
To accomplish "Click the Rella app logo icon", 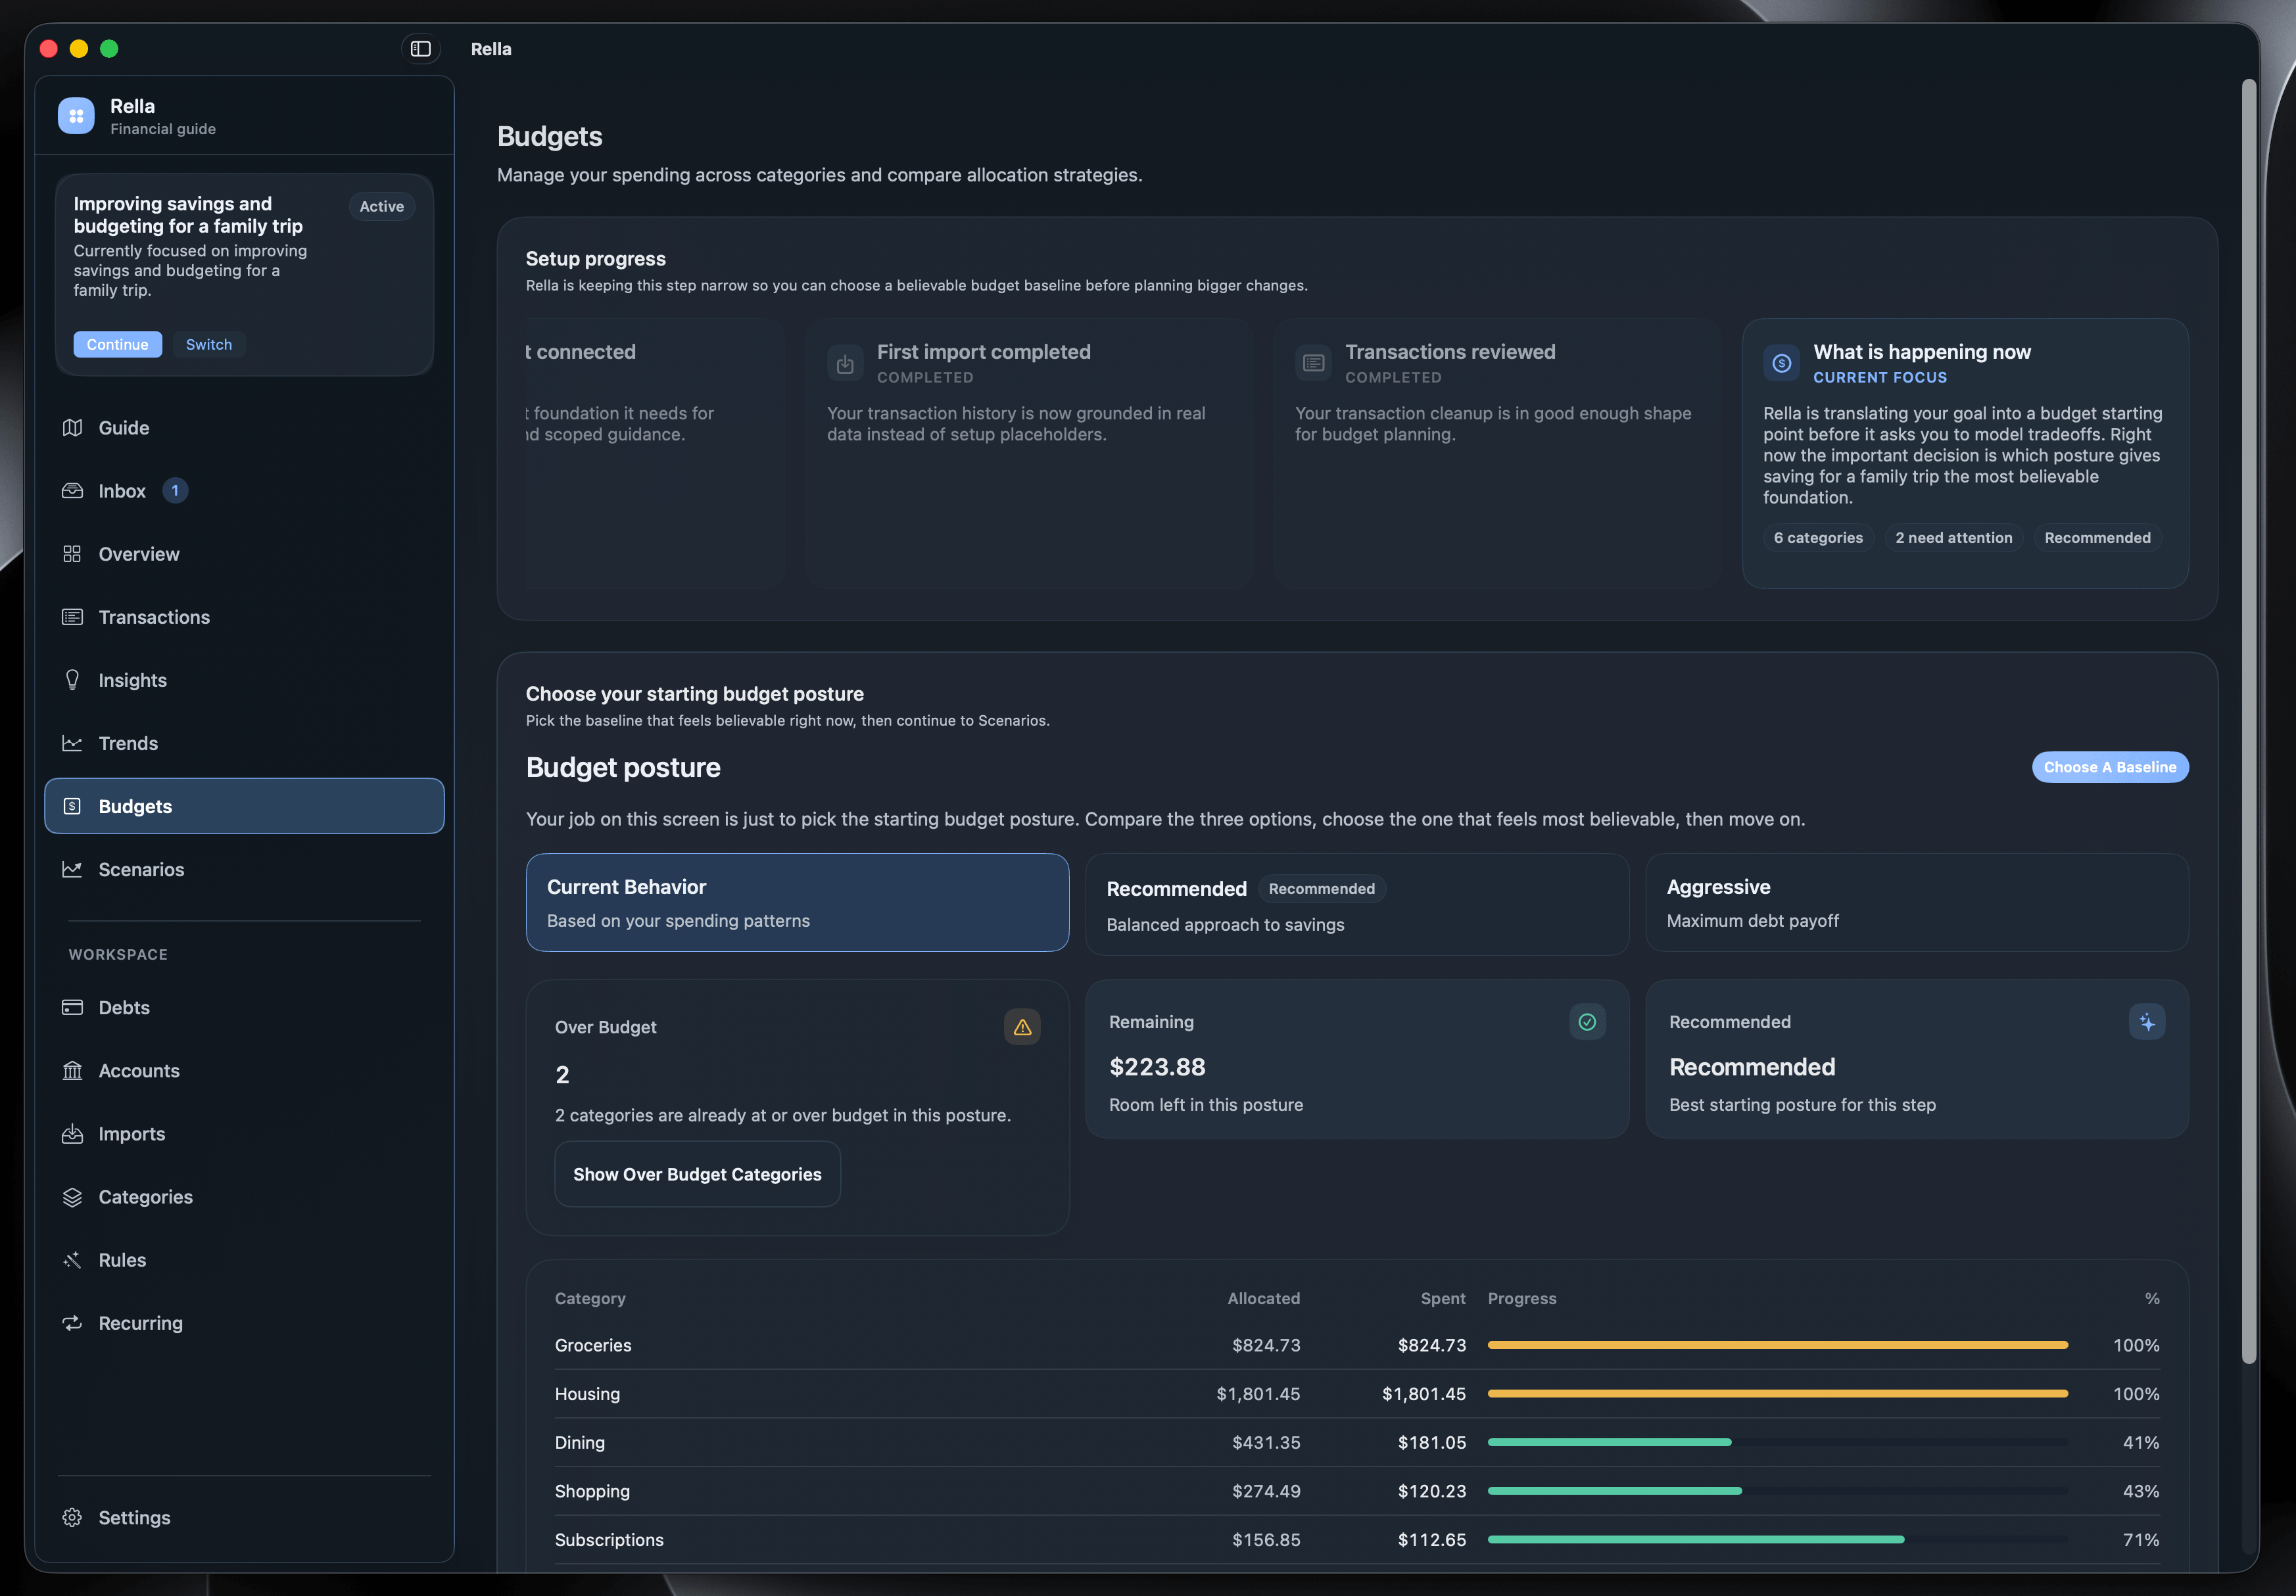I will [76, 116].
